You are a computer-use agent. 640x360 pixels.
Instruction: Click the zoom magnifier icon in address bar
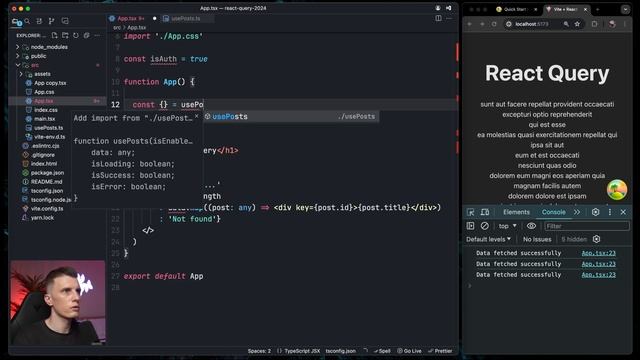coord(566,24)
